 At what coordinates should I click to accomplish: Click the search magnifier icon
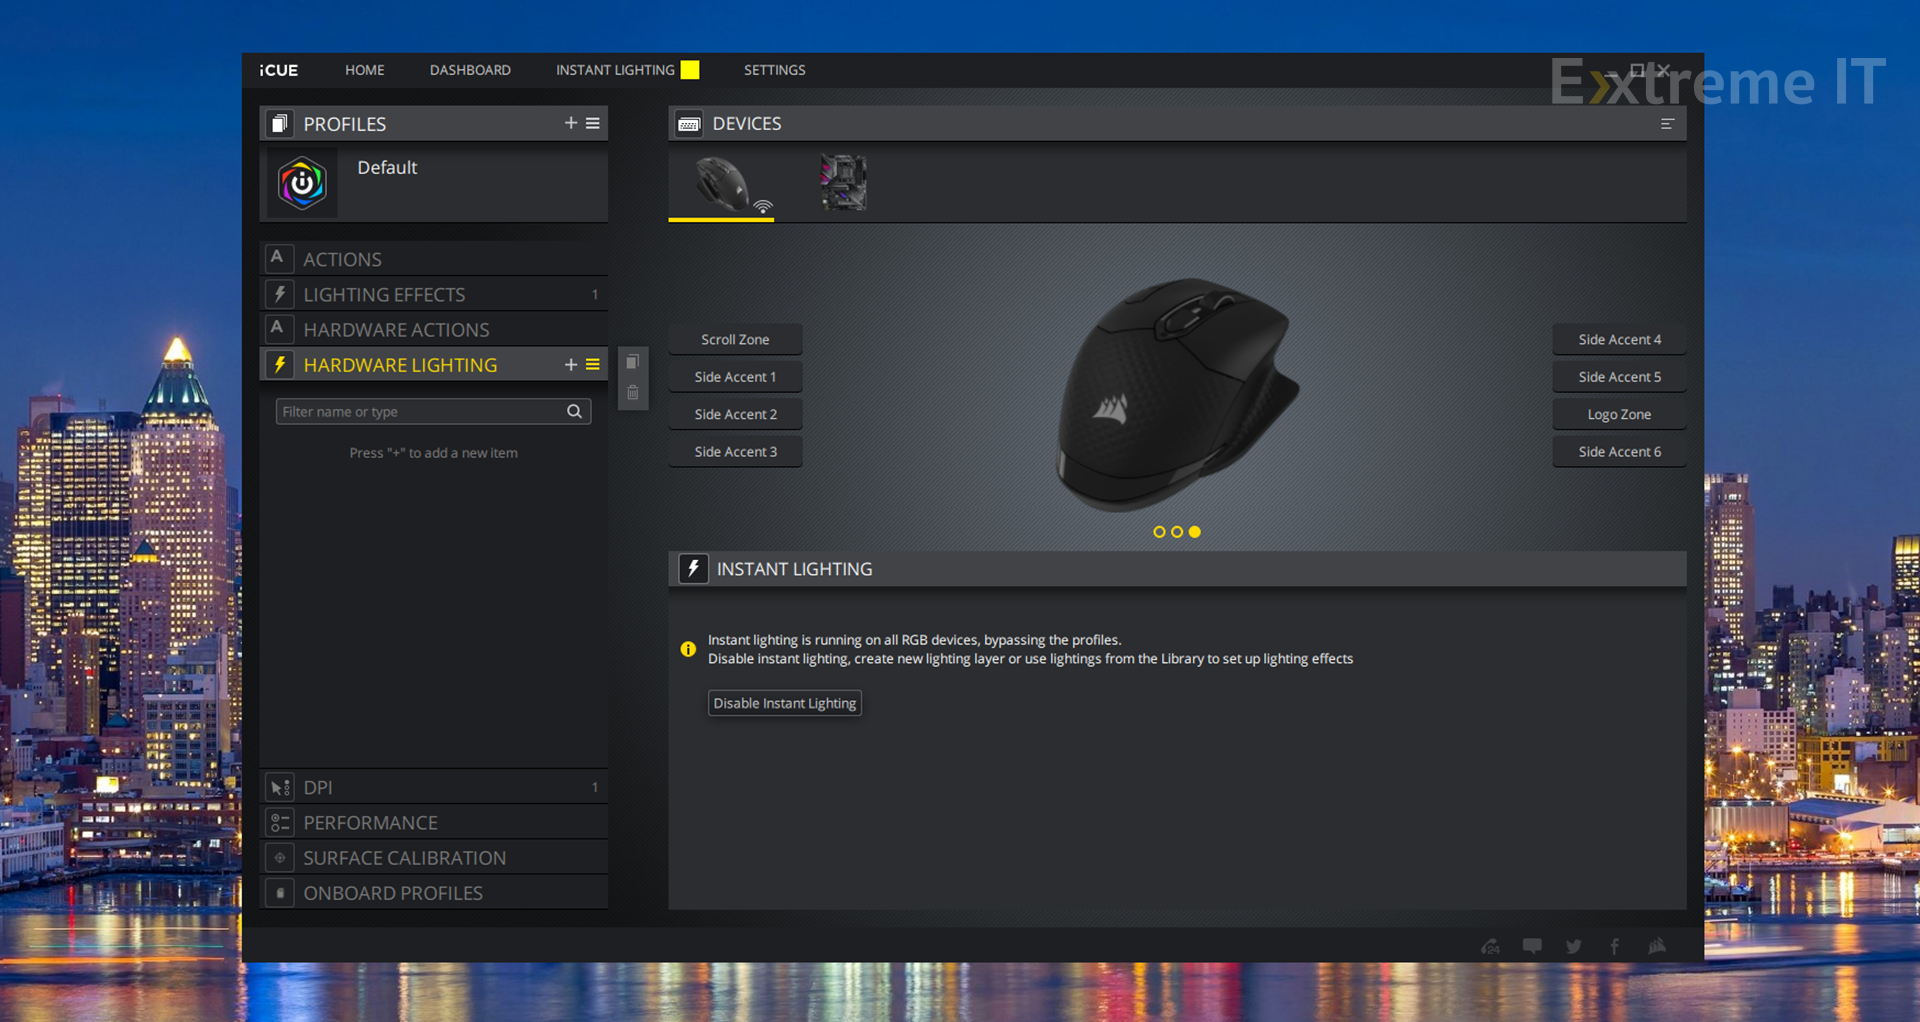point(574,412)
